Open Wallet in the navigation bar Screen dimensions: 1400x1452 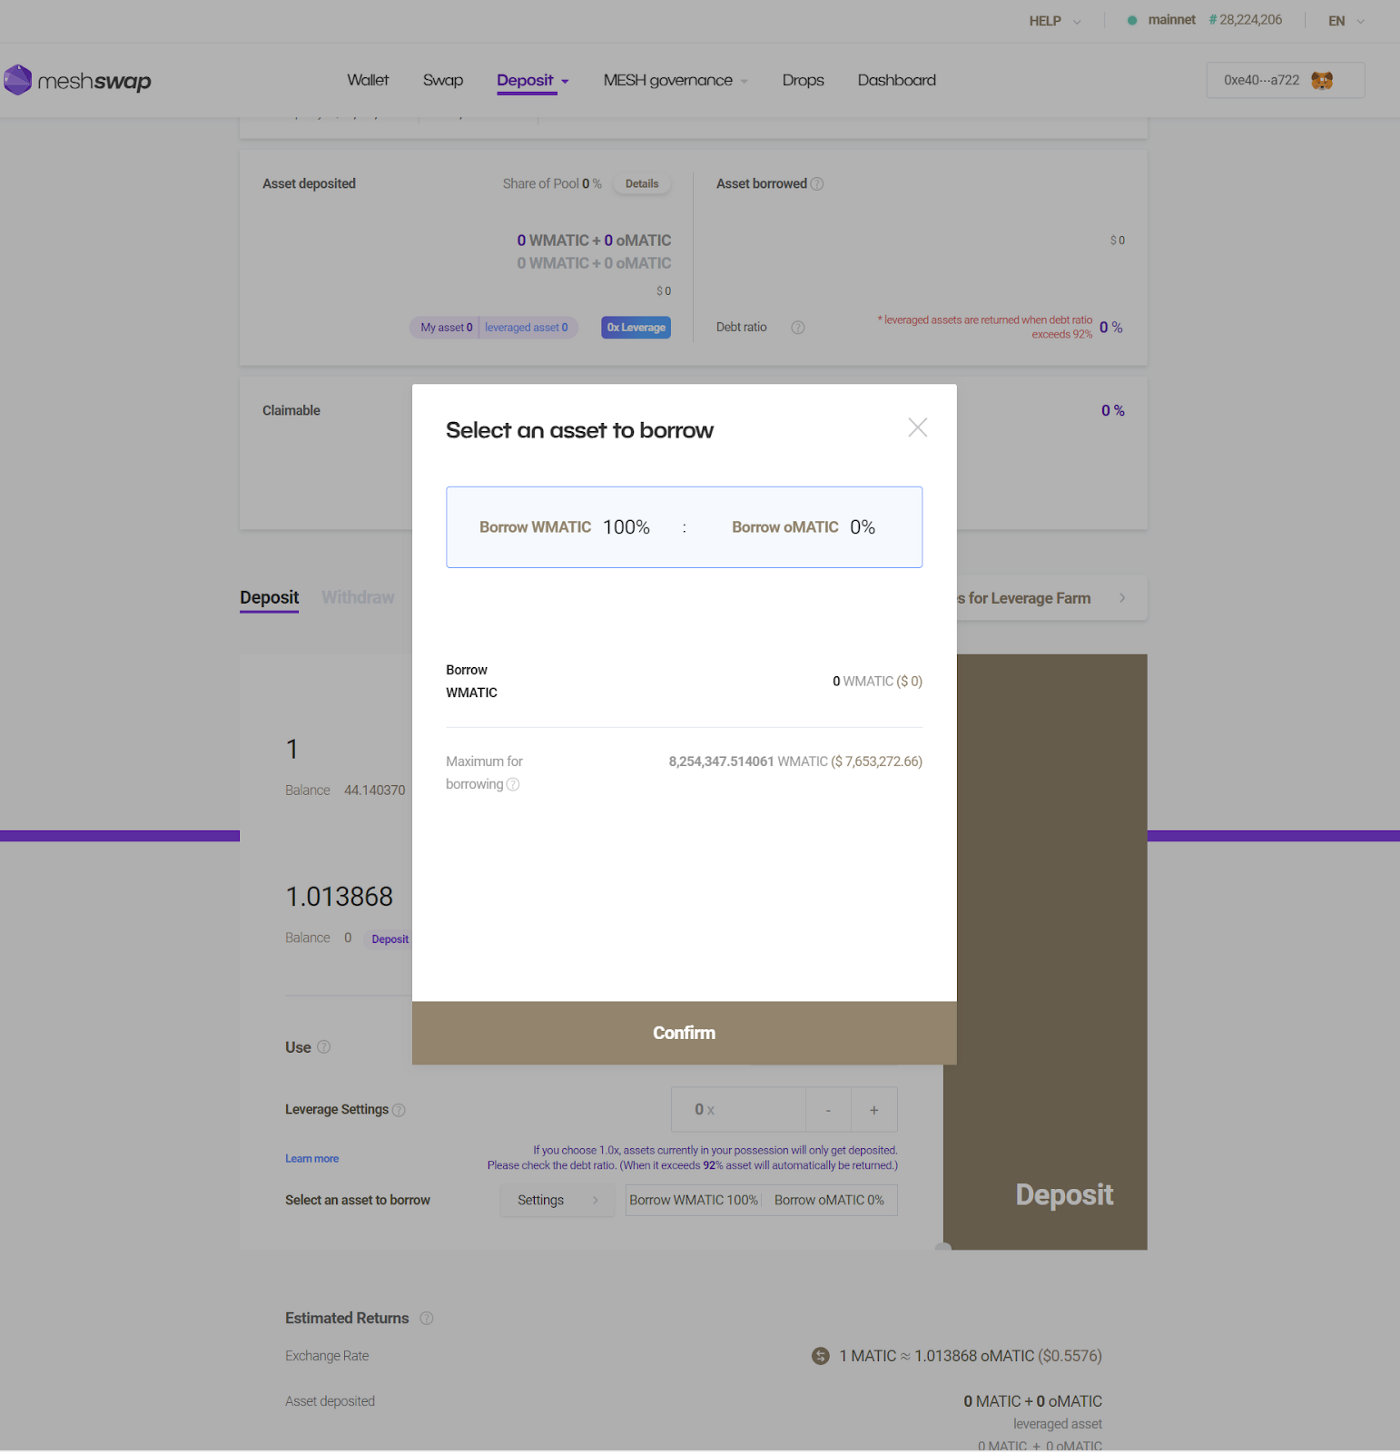[368, 80]
